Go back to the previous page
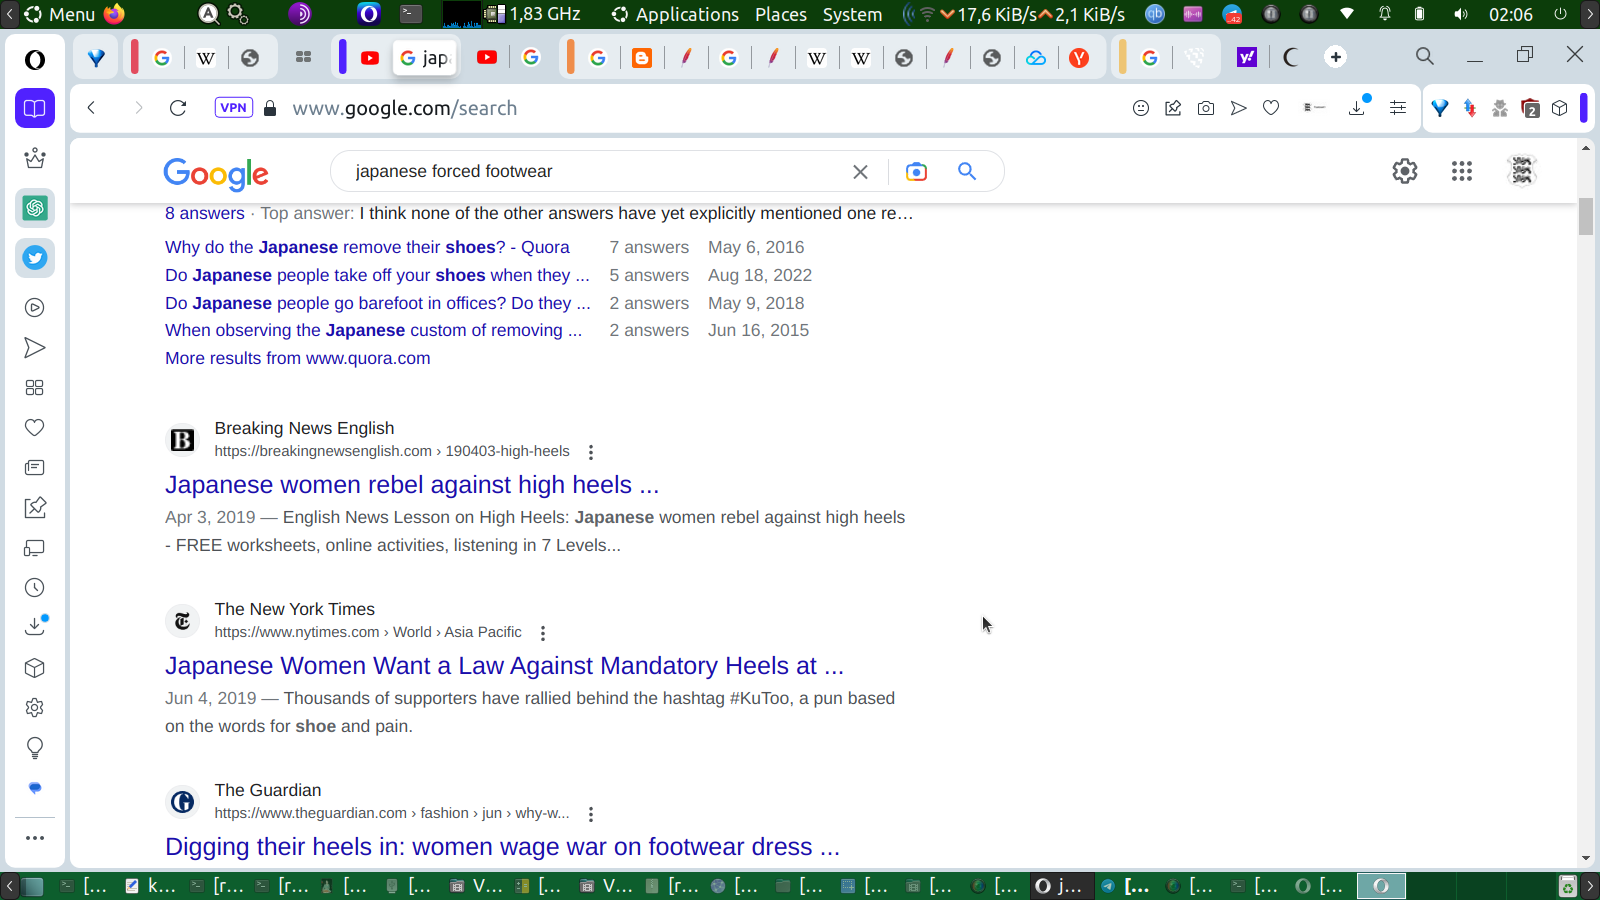Screen dimensions: 1600x900 tap(91, 108)
